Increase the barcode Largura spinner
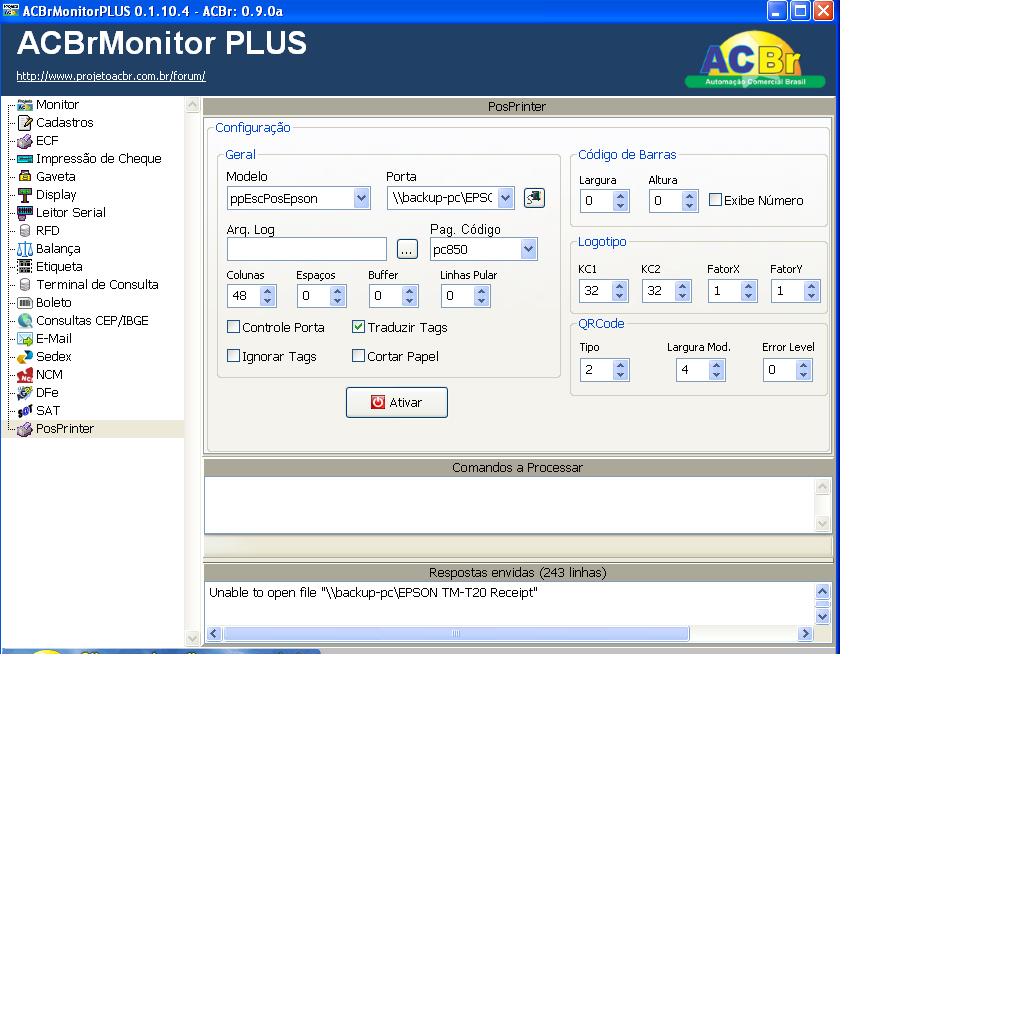 pyautogui.click(x=620, y=195)
